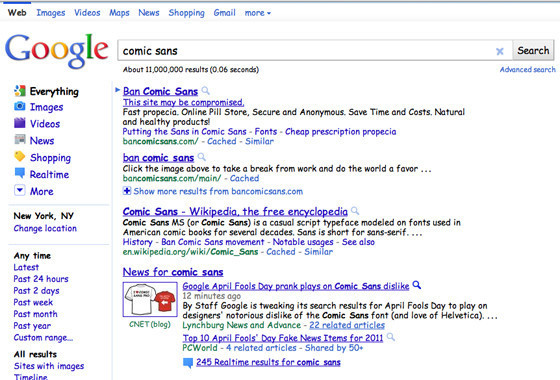Open Similar link for Wikipedia result
The image size is (560, 380).
(318, 252)
